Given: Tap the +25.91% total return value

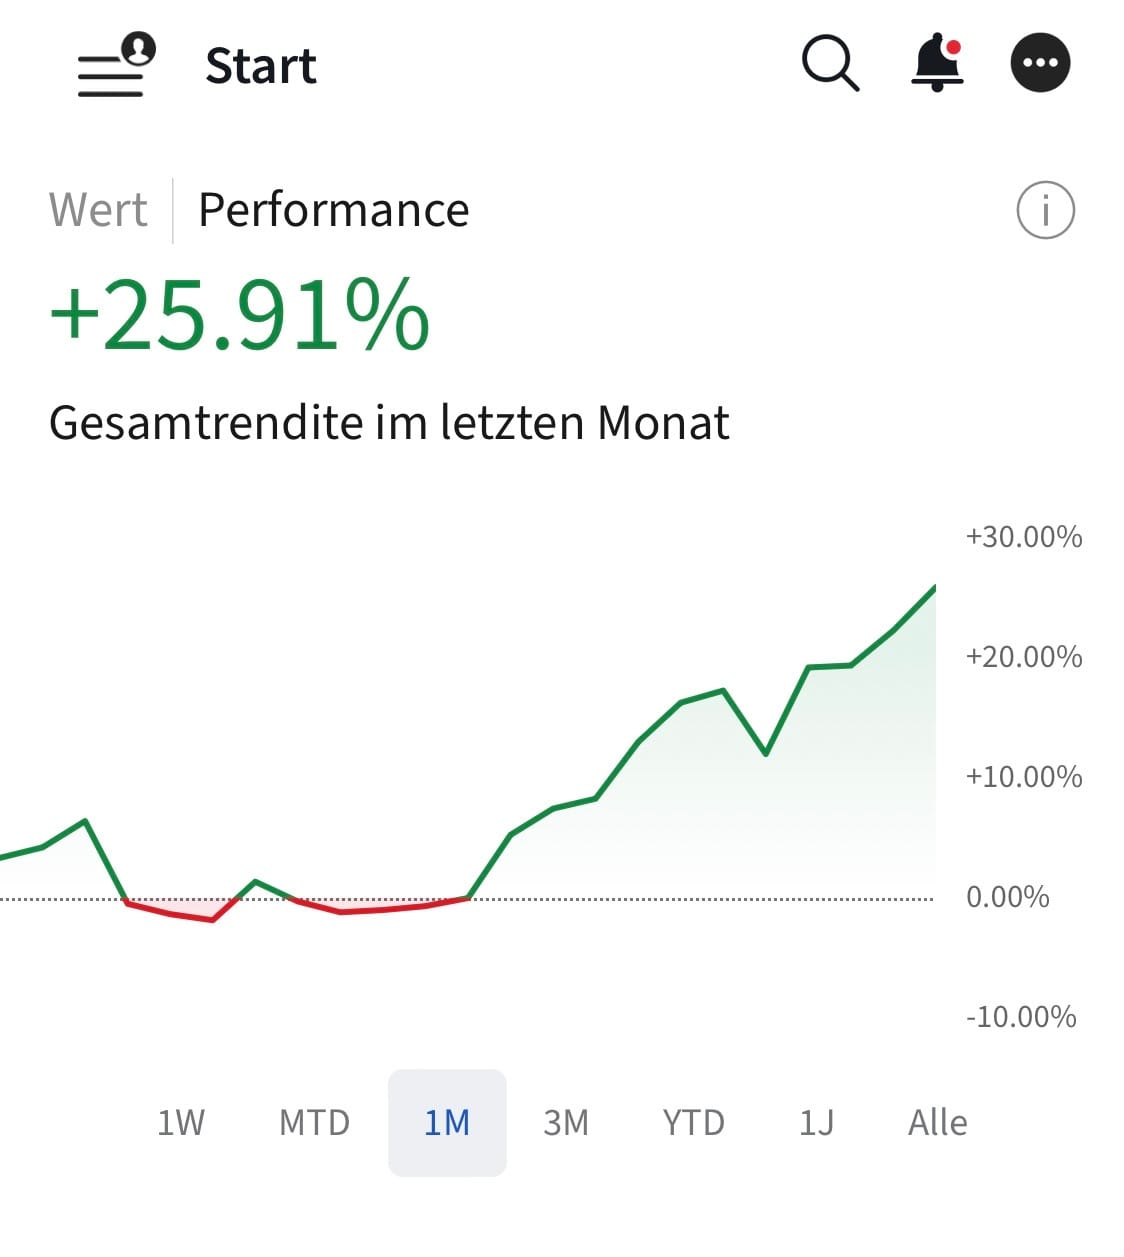Looking at the screenshot, I should pyautogui.click(x=240, y=315).
